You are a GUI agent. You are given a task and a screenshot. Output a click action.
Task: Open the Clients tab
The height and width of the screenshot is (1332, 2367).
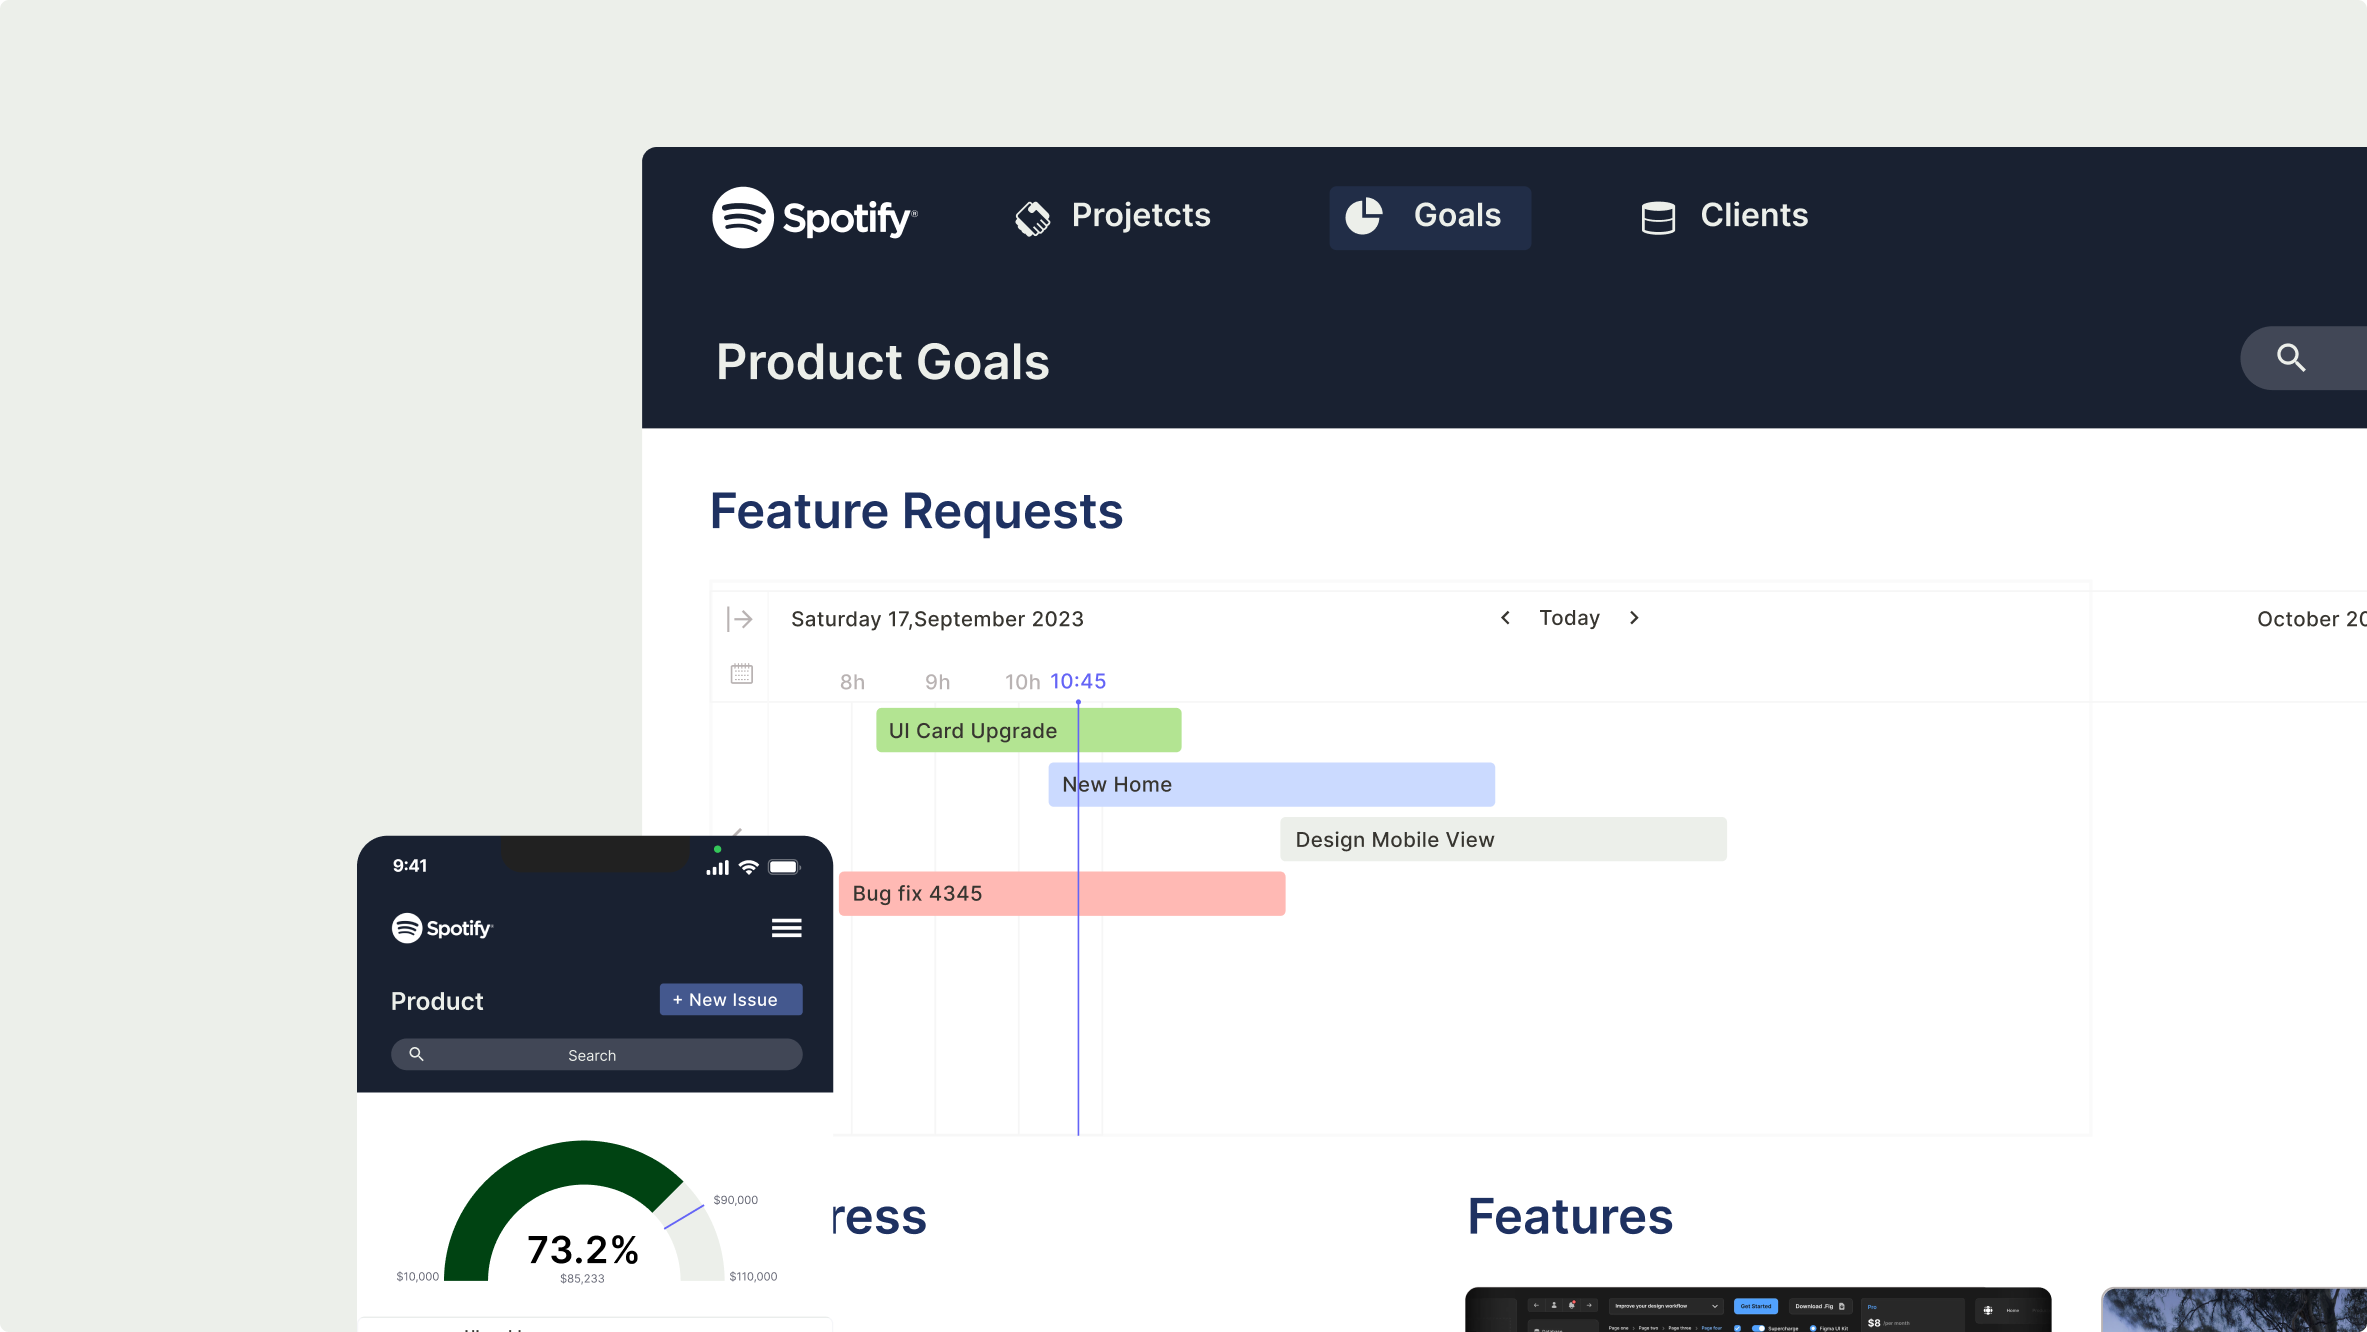[1753, 216]
